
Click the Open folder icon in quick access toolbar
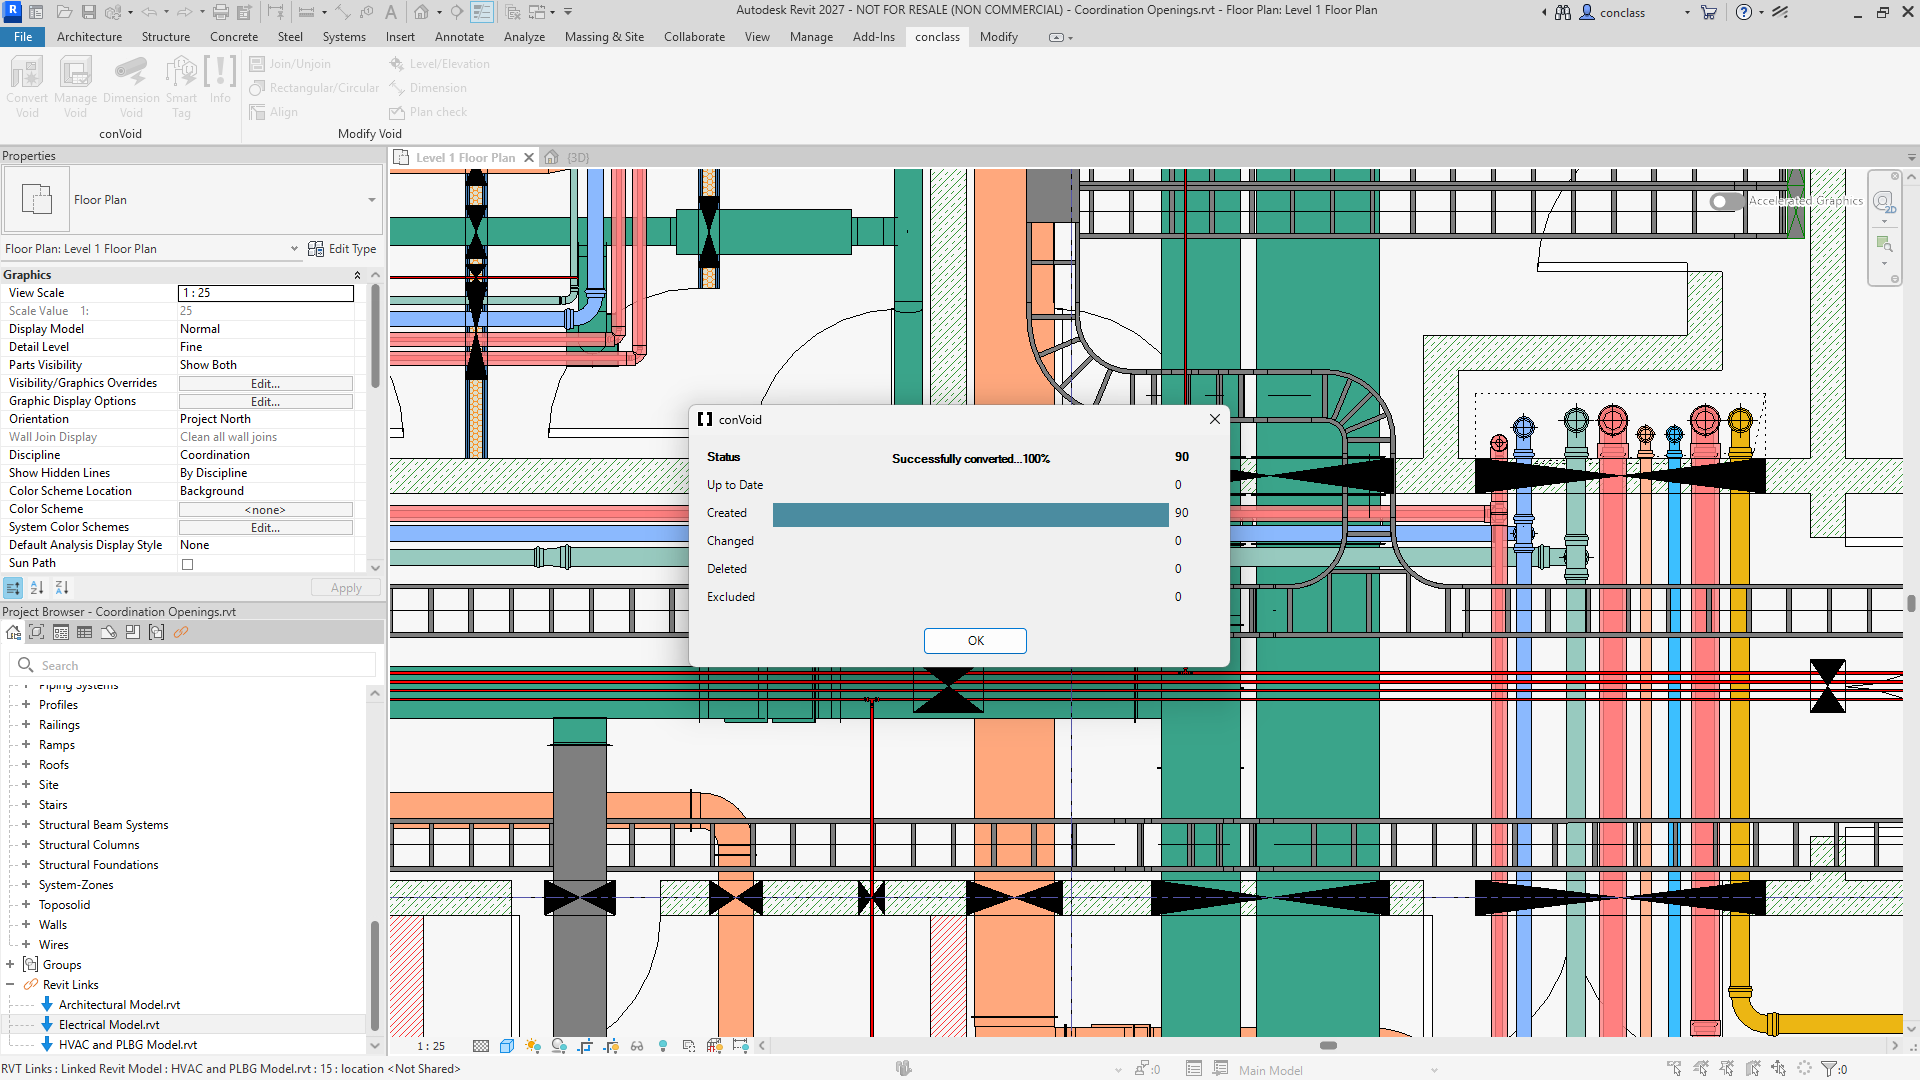64,12
